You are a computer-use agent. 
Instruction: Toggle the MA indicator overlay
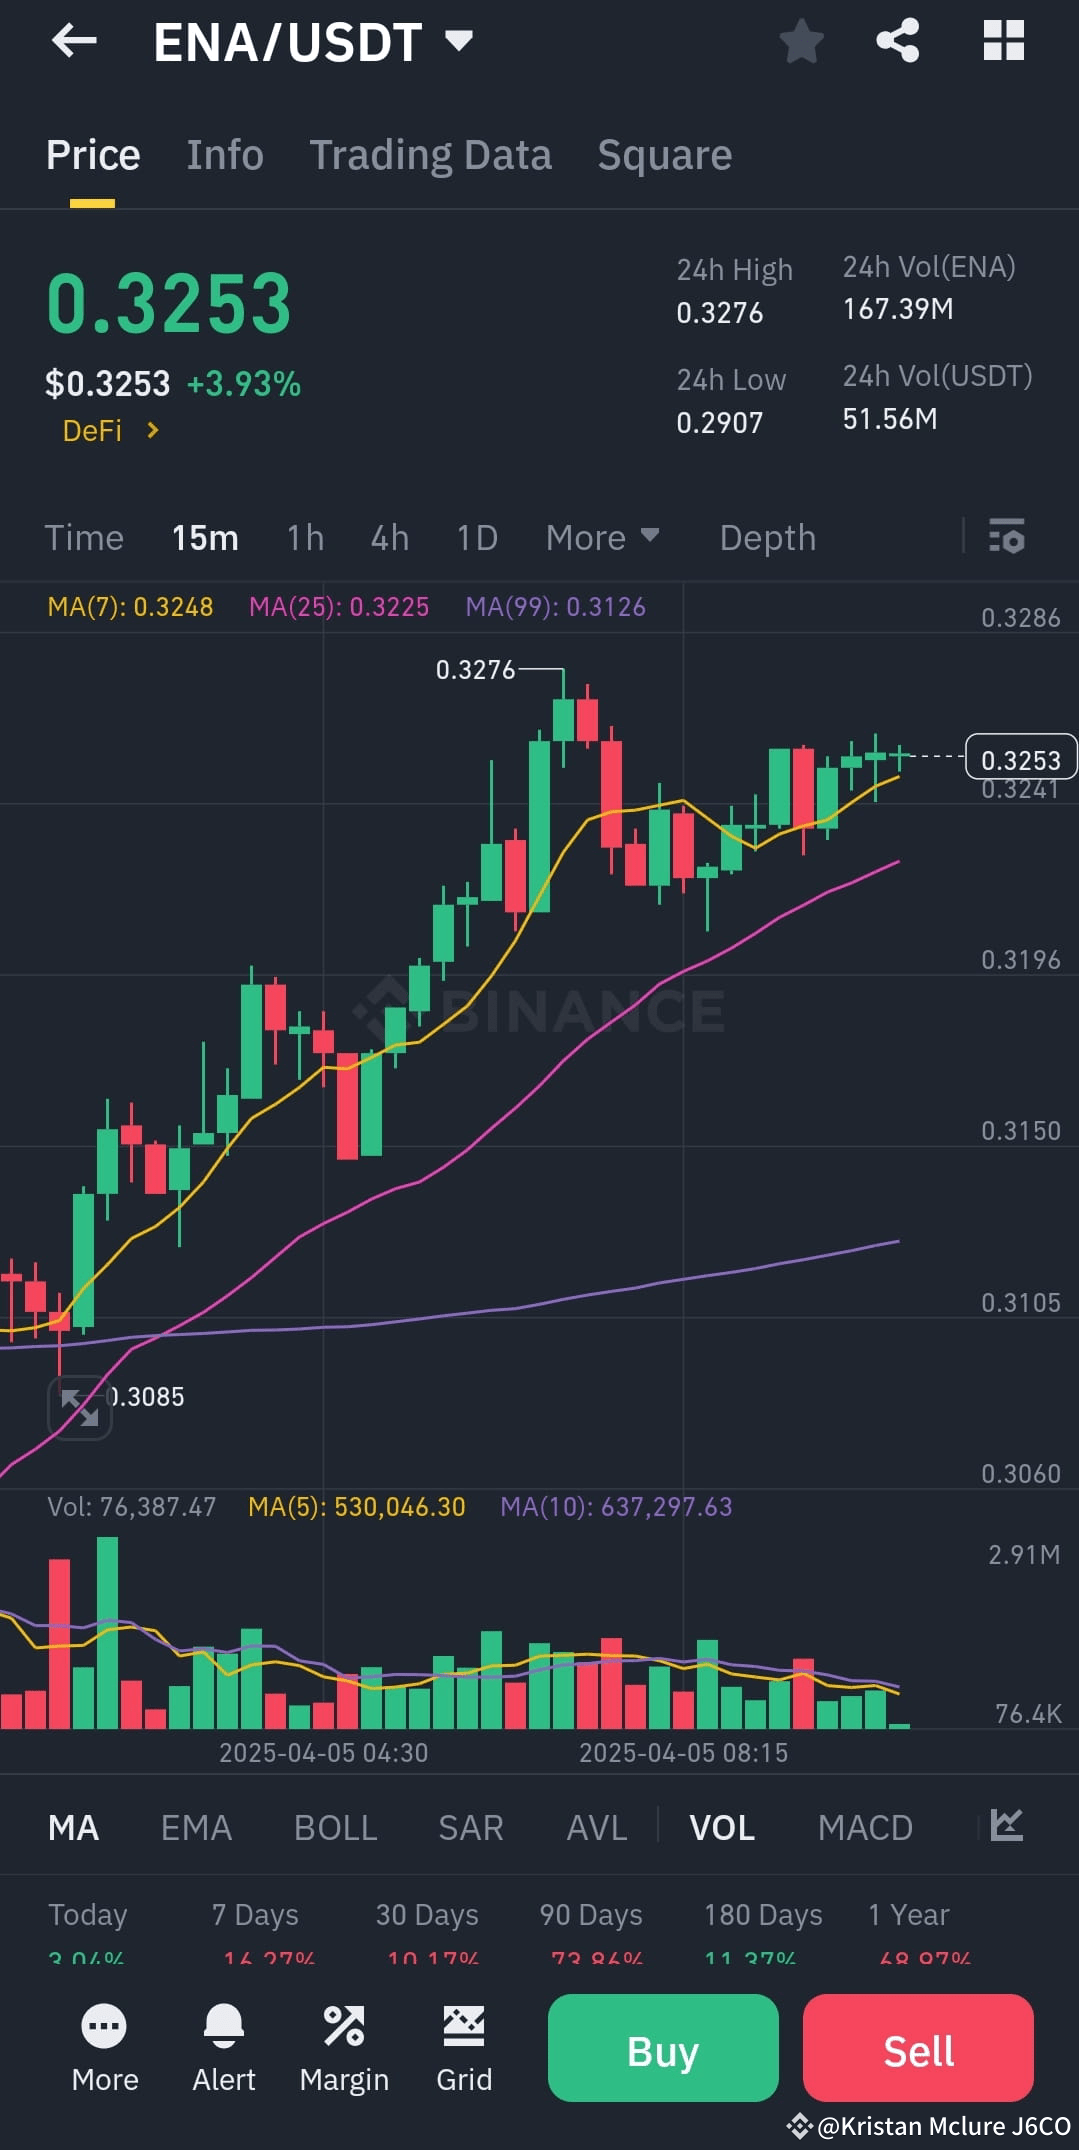[72, 1826]
